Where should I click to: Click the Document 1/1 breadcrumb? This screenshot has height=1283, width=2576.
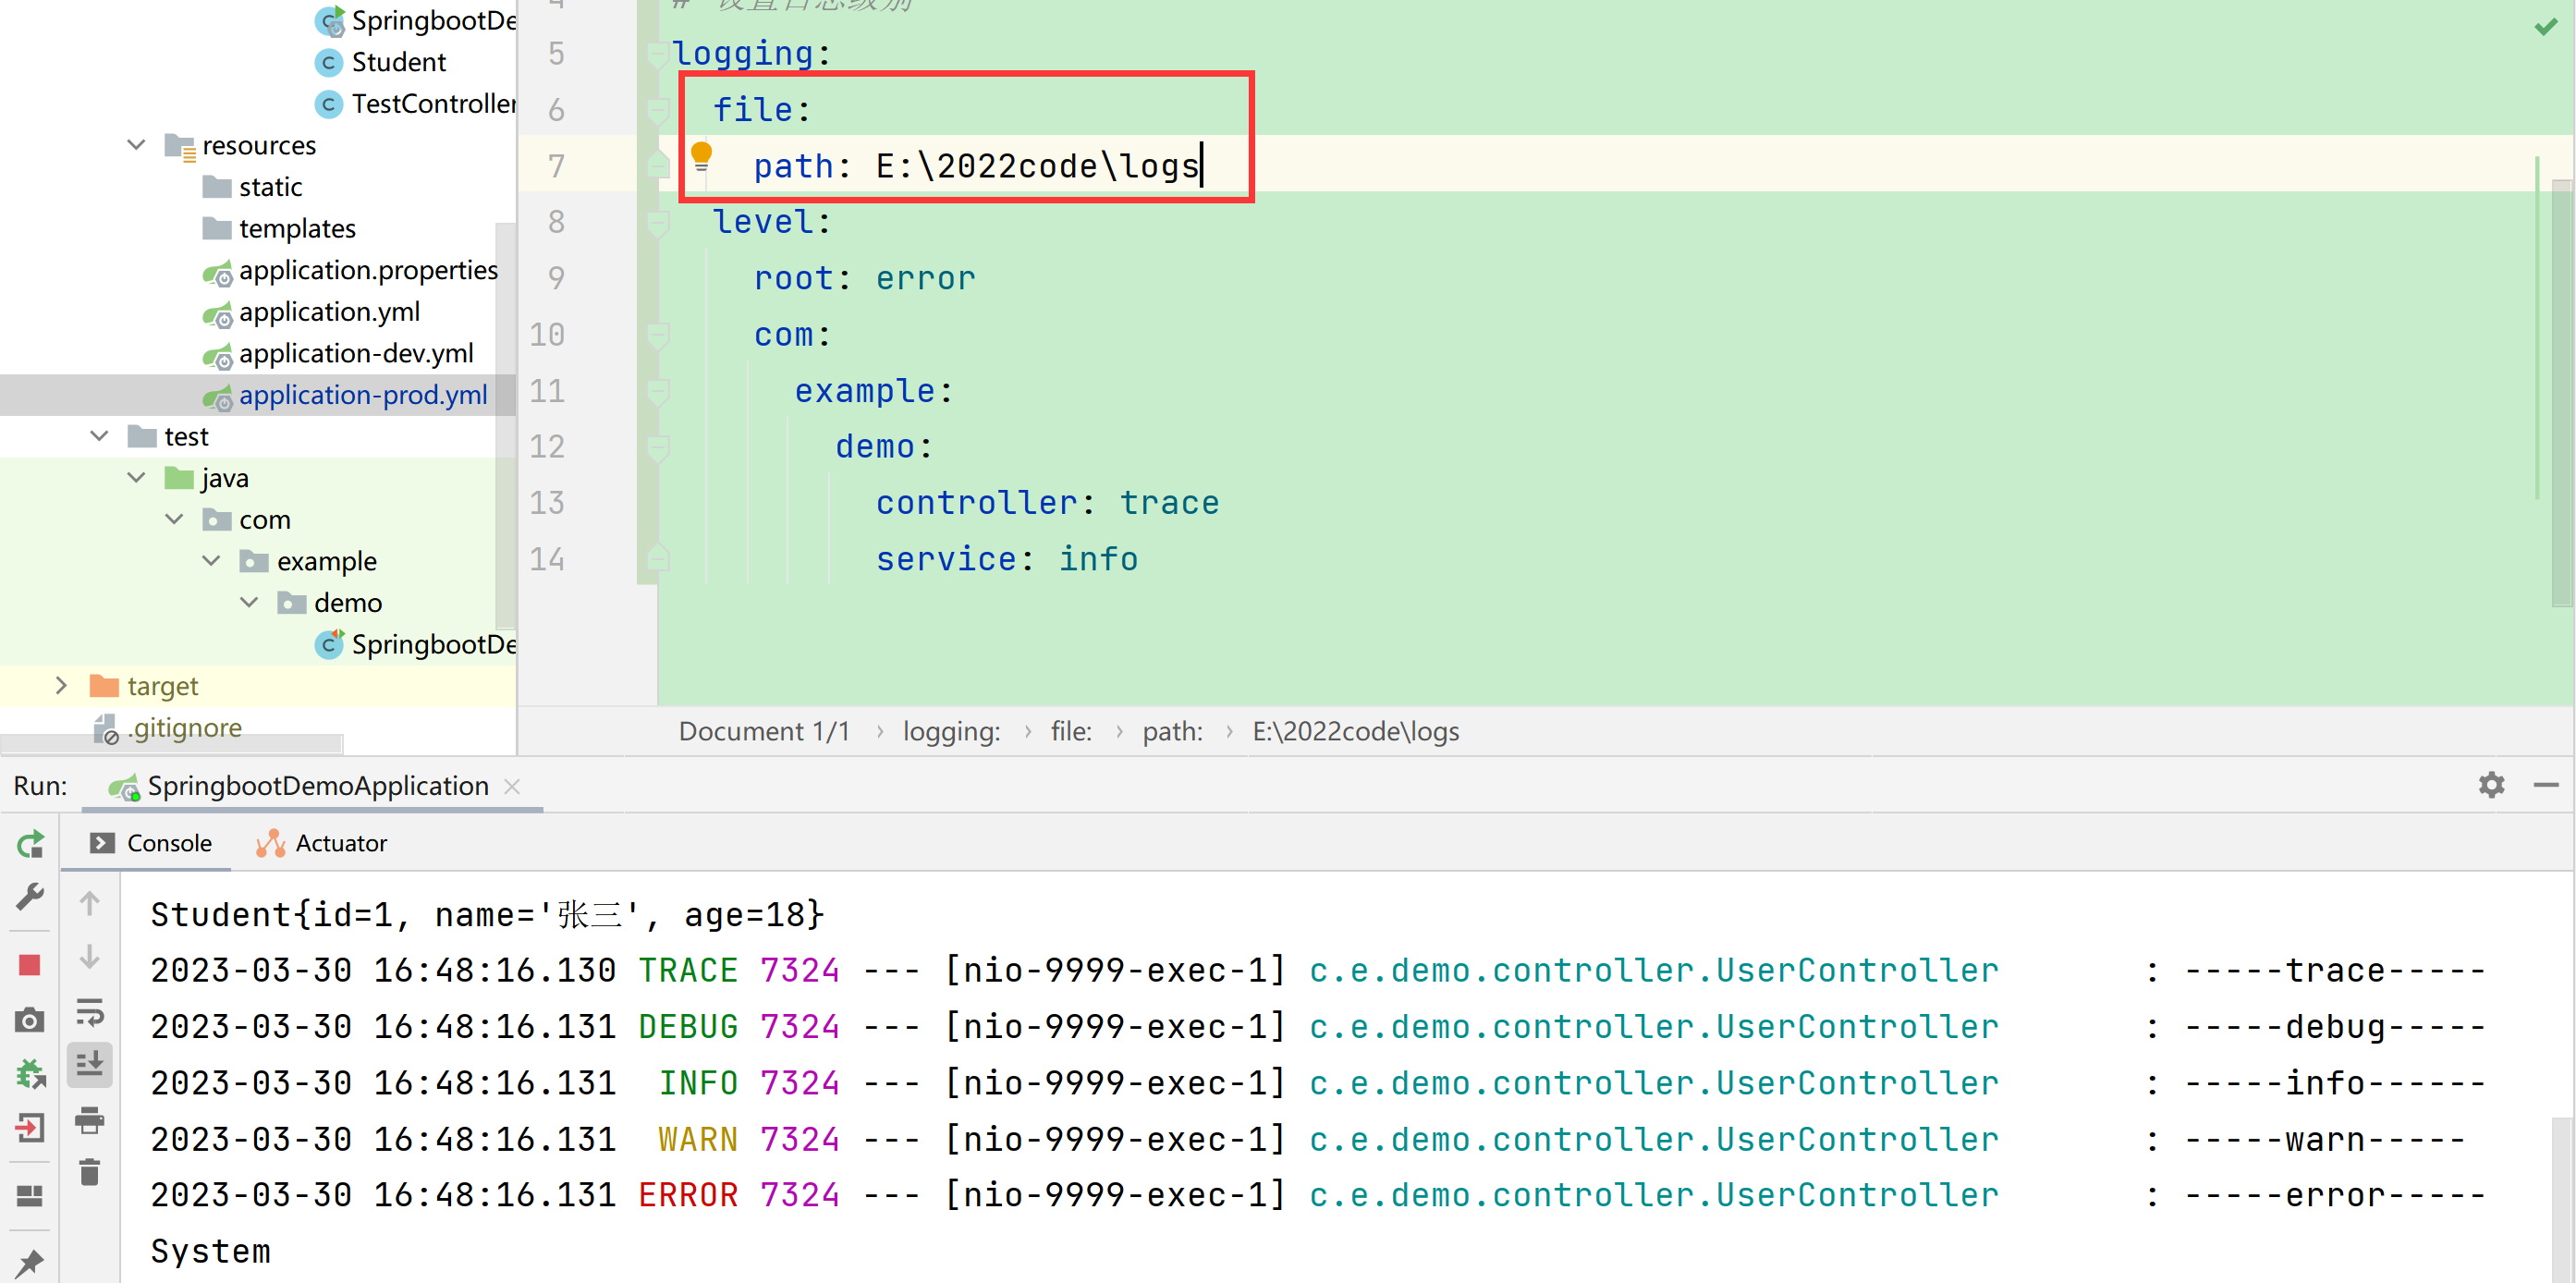coord(764,731)
